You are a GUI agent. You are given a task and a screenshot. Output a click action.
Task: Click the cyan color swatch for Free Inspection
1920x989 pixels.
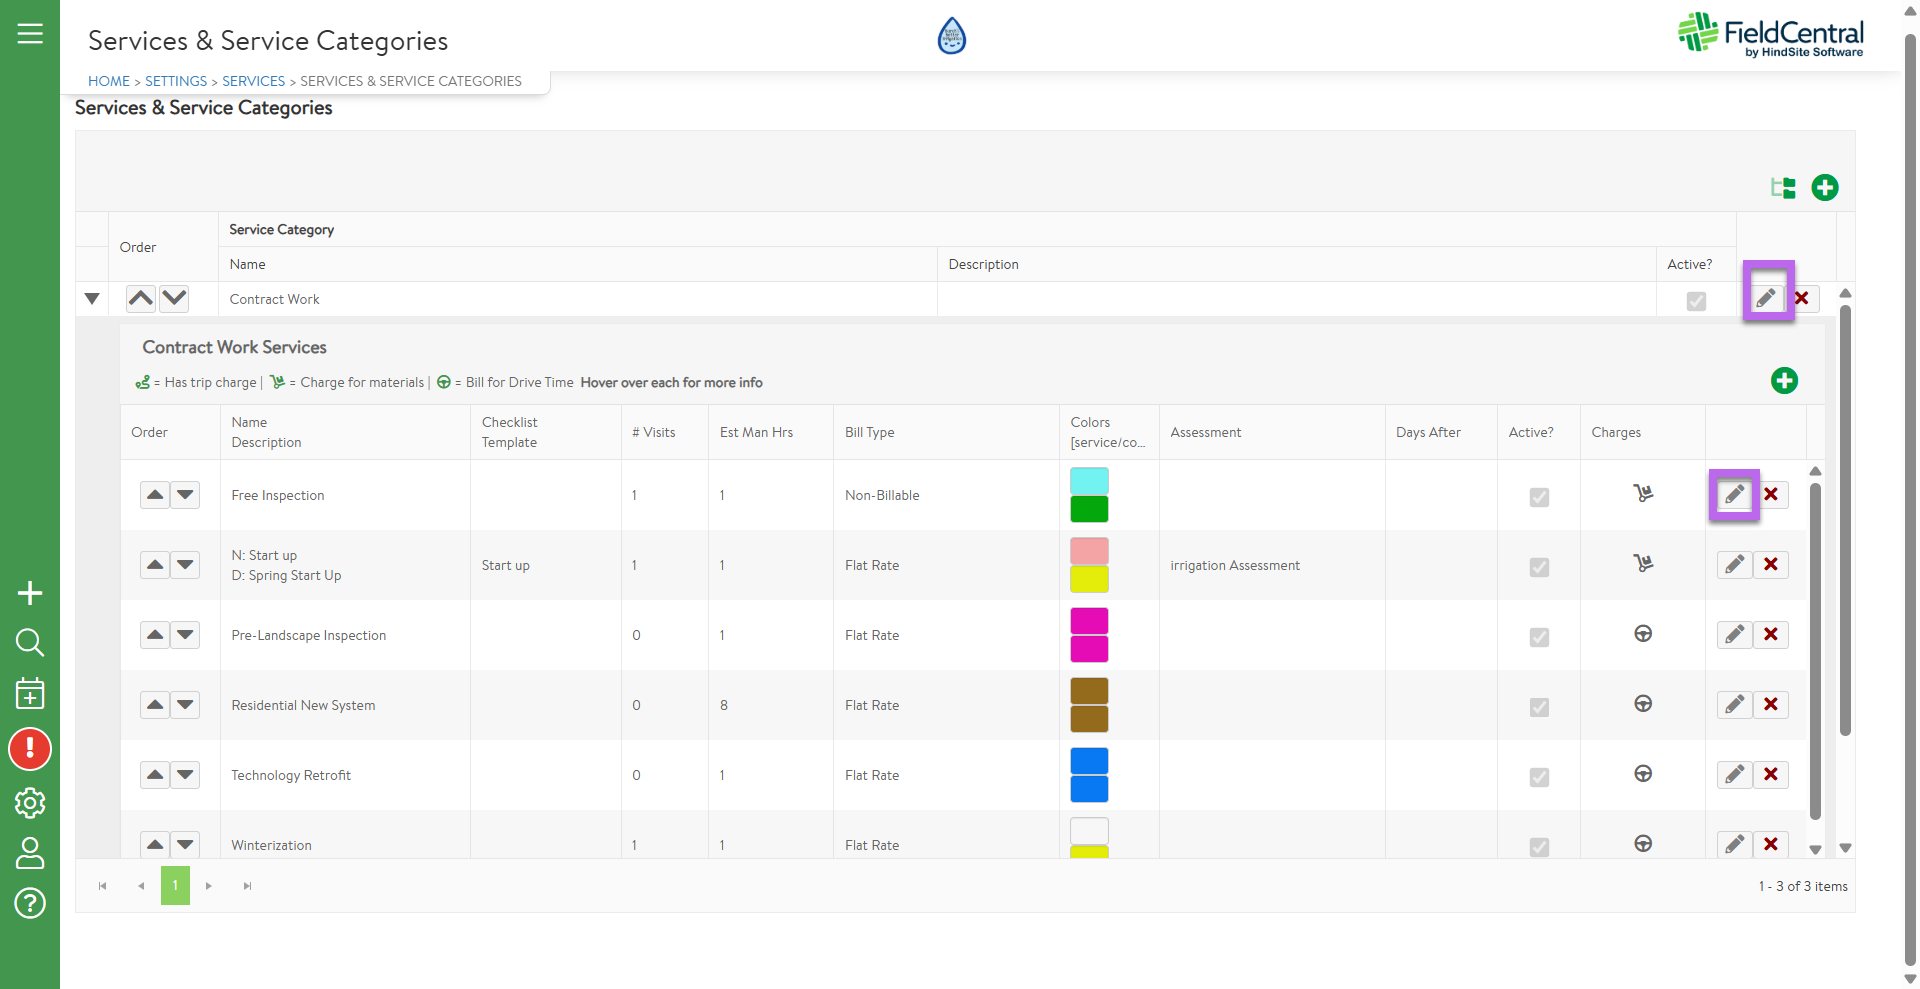point(1089,481)
